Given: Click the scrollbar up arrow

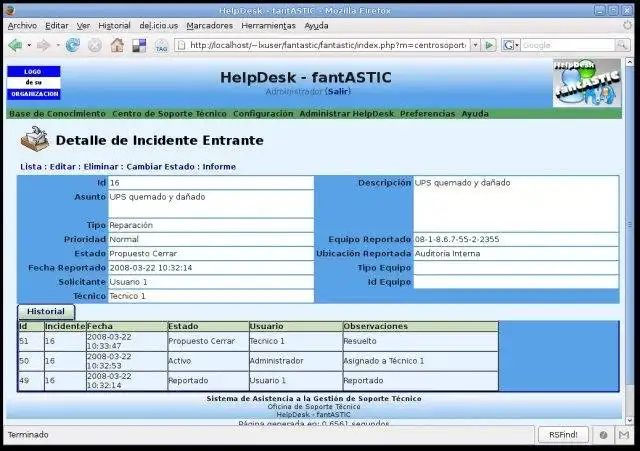Looking at the screenshot, I should (630, 62).
